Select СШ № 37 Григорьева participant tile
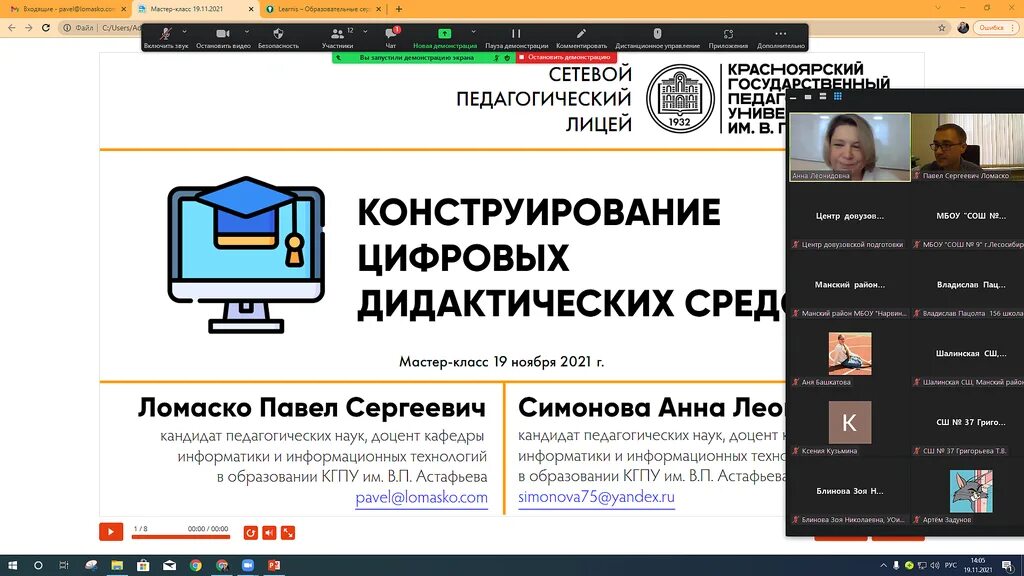The height and width of the screenshot is (576, 1024). pyautogui.click(x=968, y=423)
